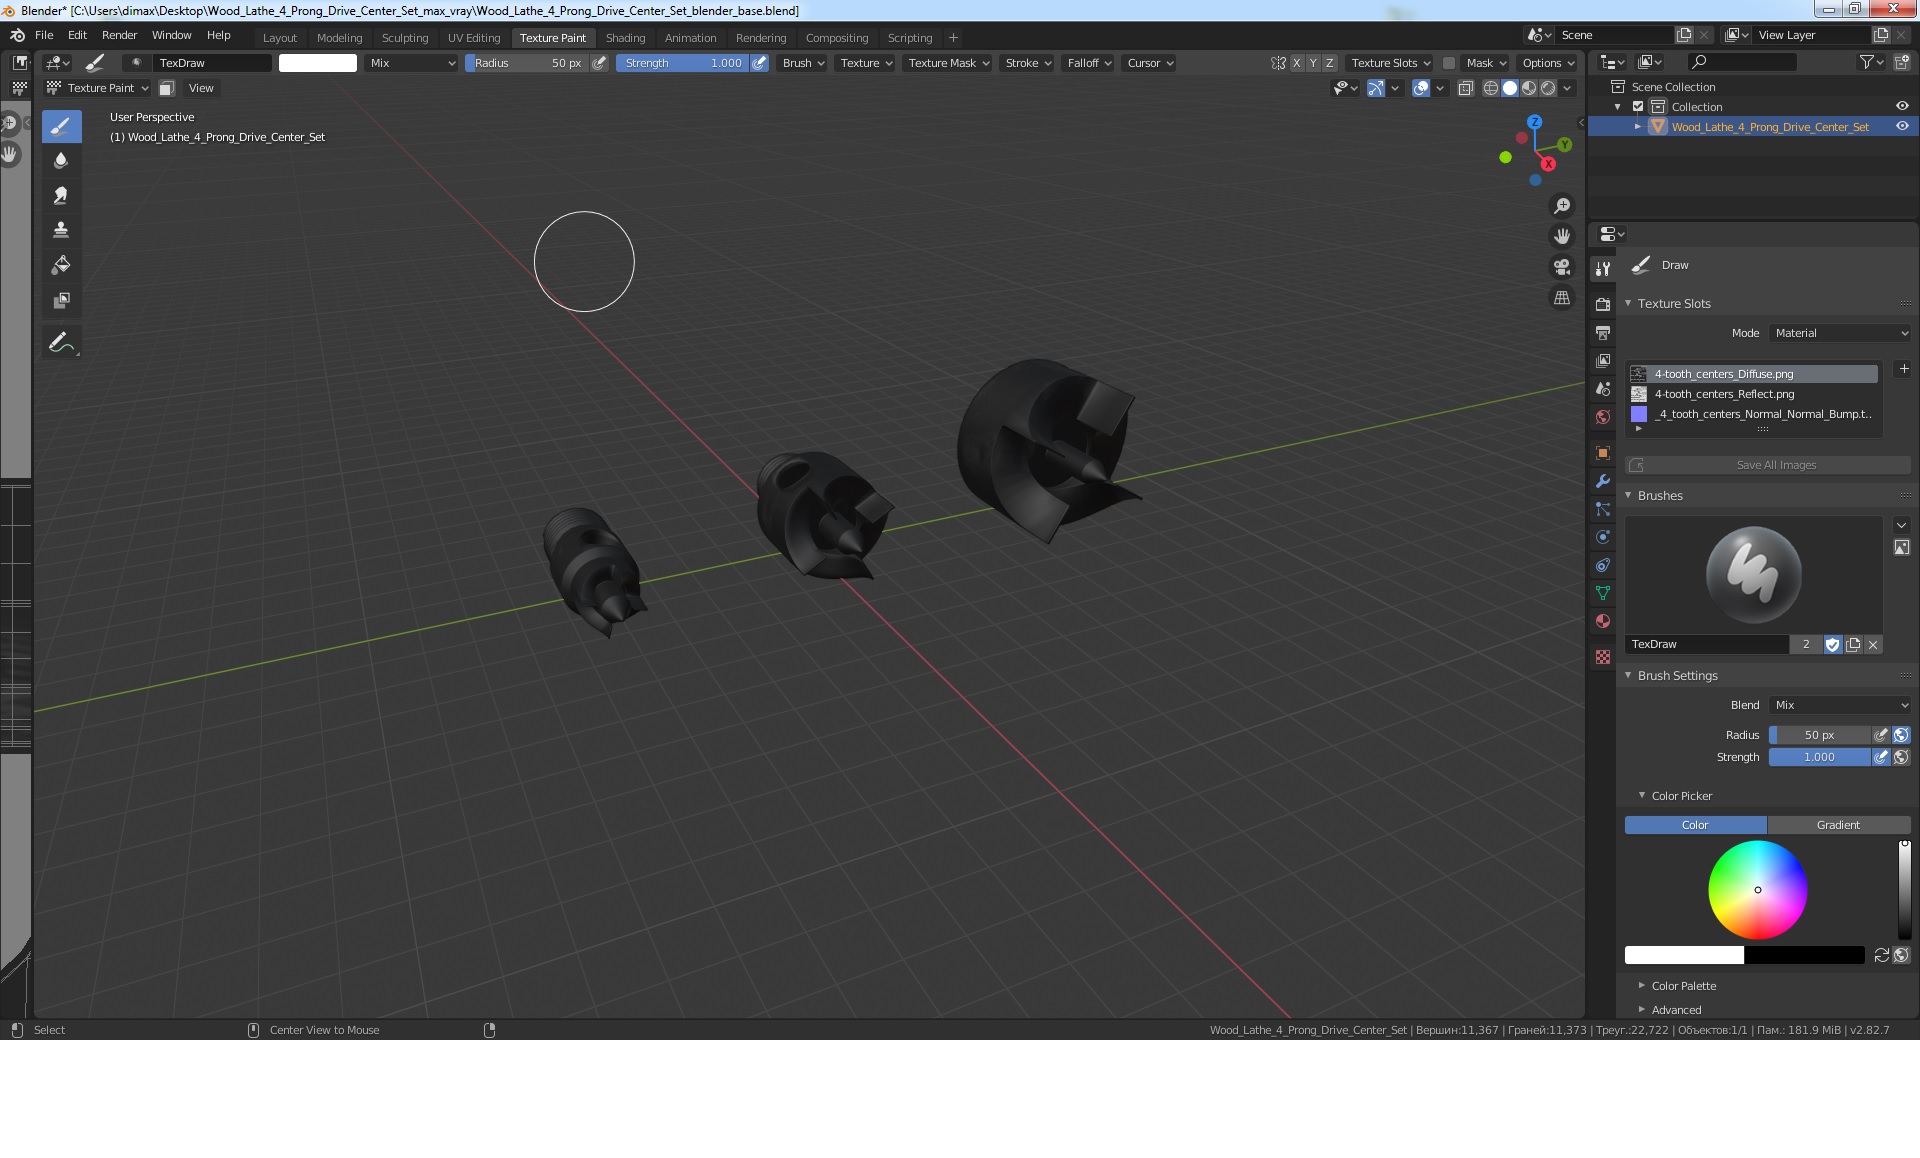
Task: Open the Falloff dropdown
Action: 1089,63
